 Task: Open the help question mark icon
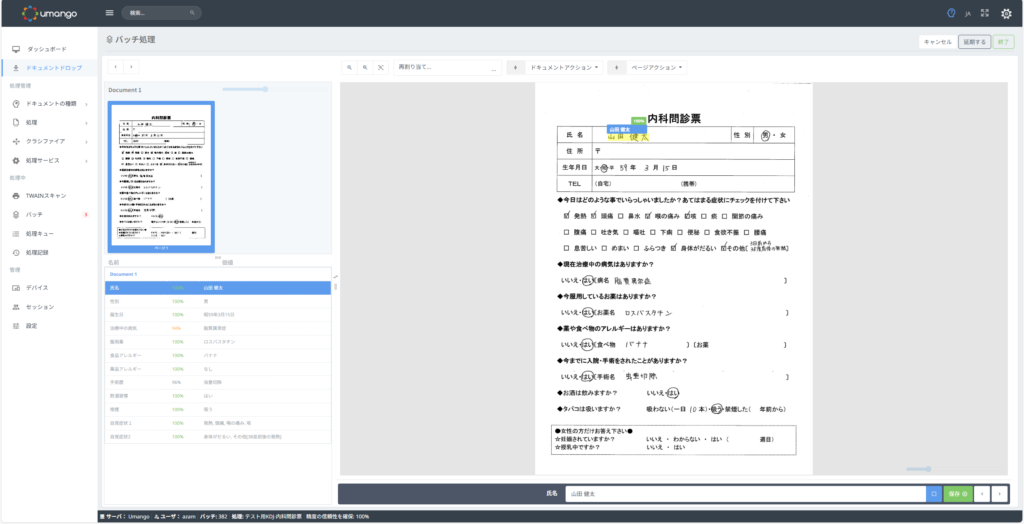click(951, 13)
